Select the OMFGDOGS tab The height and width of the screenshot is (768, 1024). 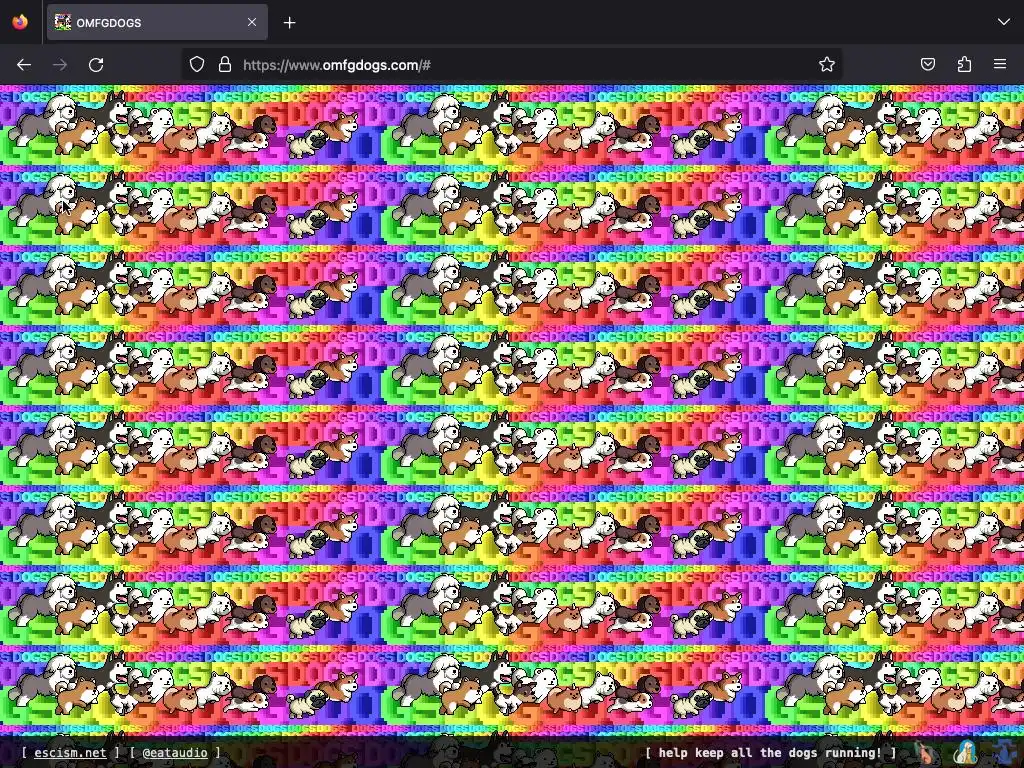pyautogui.click(x=157, y=22)
